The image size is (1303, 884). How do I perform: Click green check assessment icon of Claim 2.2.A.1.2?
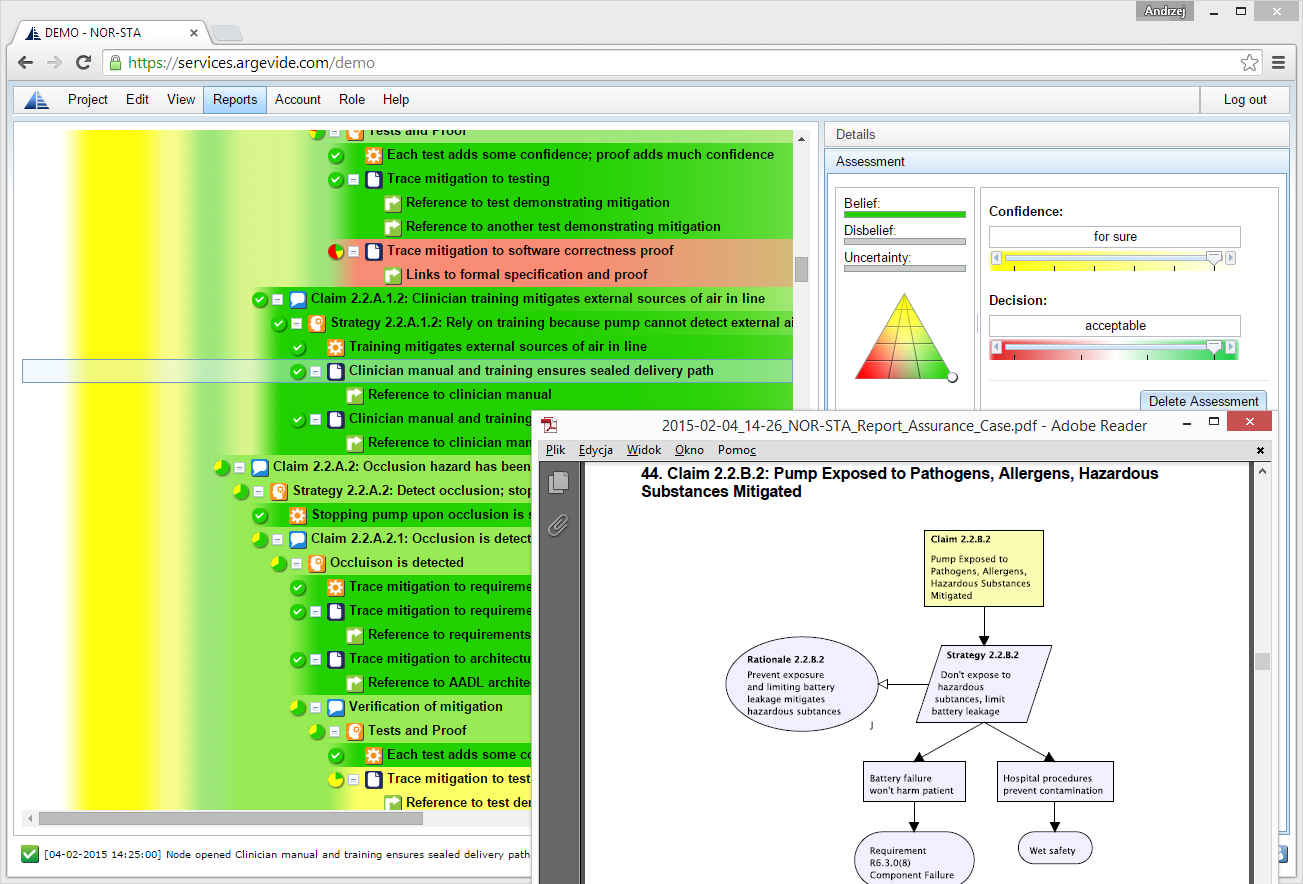pos(260,299)
